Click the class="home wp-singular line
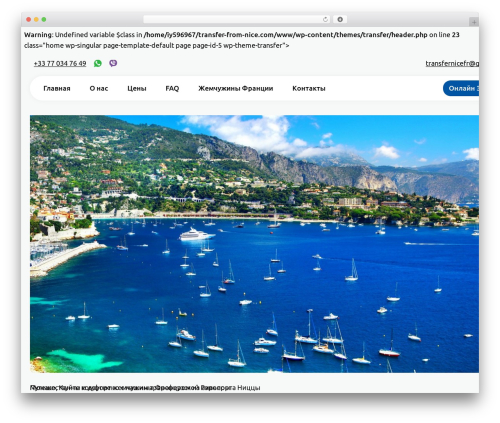 (157, 45)
